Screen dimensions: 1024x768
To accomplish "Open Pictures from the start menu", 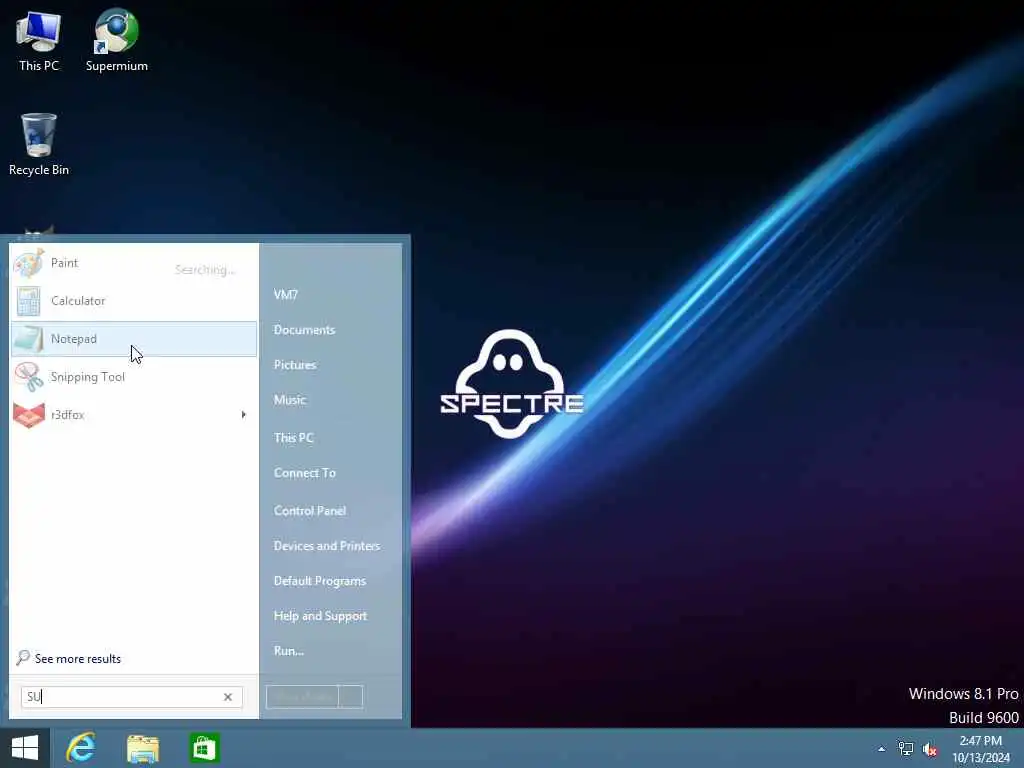I will [295, 365].
